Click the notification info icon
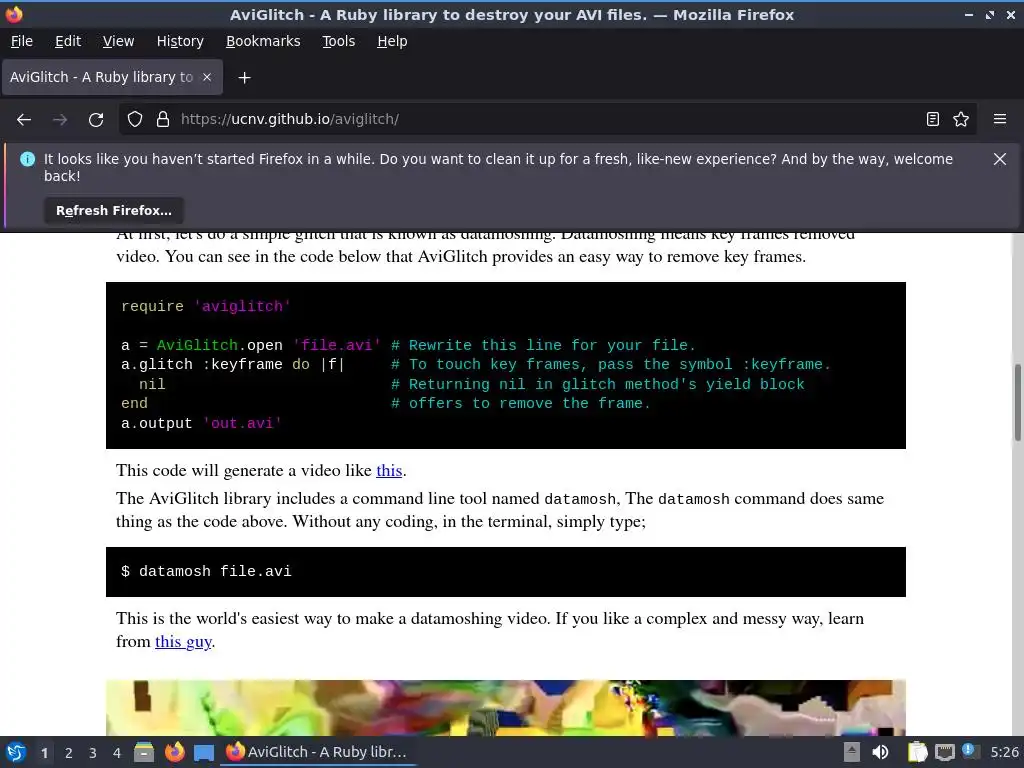The height and width of the screenshot is (768, 1024). coord(27,159)
